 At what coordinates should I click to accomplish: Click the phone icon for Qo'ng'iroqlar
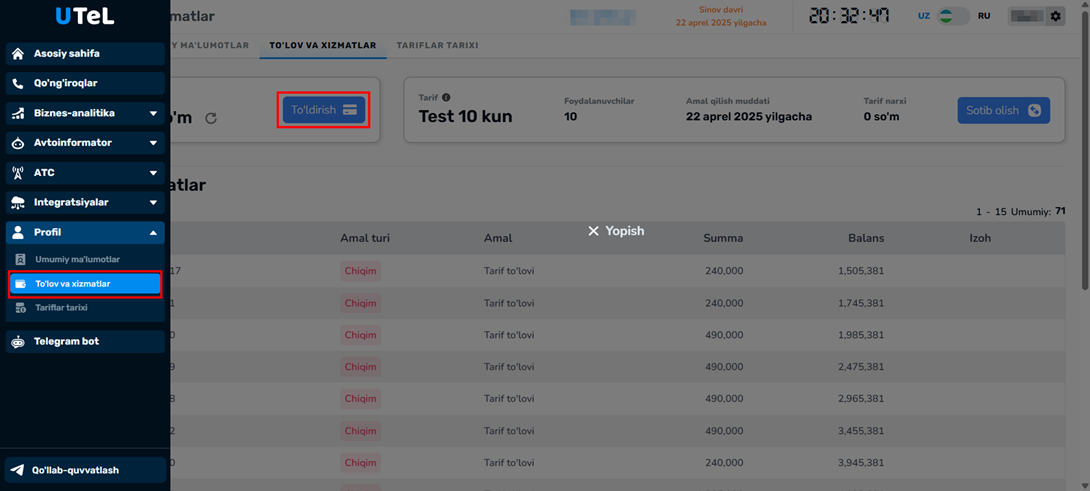pos(18,84)
